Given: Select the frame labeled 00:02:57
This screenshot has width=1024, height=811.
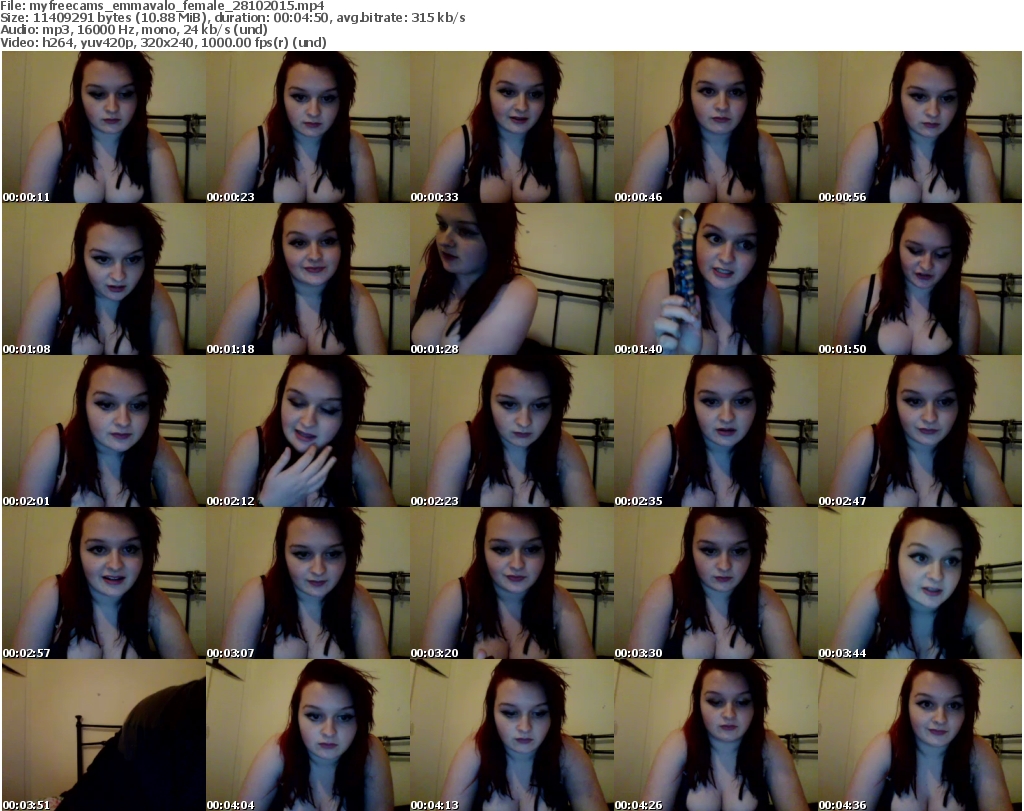Looking at the screenshot, I should click(x=104, y=583).
